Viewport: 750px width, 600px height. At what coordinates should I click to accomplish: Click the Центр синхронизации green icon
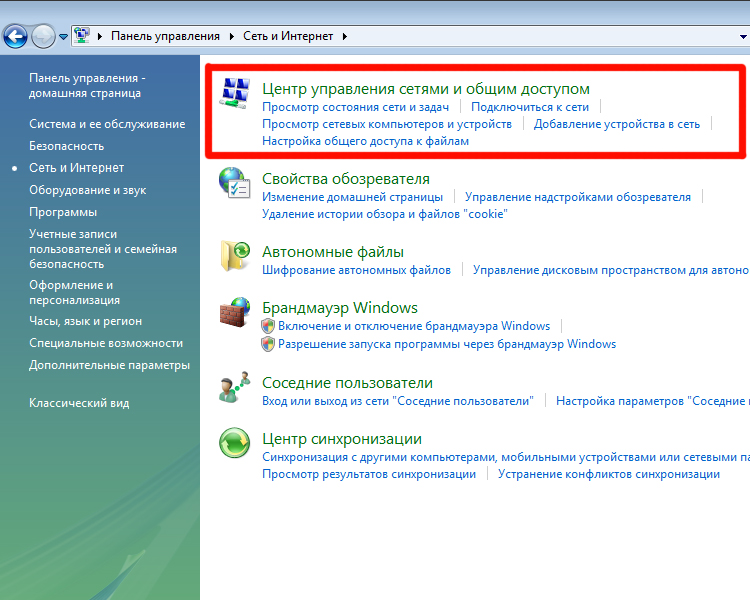234,443
